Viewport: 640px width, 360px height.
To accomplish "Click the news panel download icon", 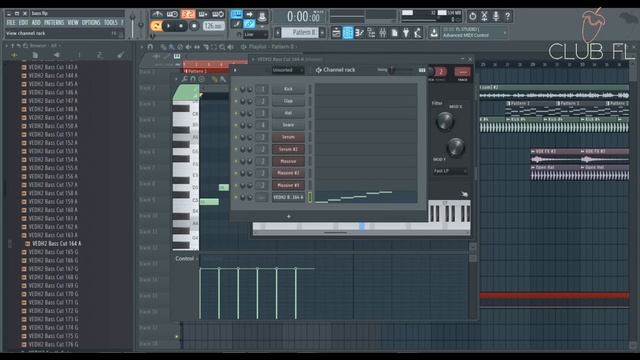I will [x=434, y=33].
